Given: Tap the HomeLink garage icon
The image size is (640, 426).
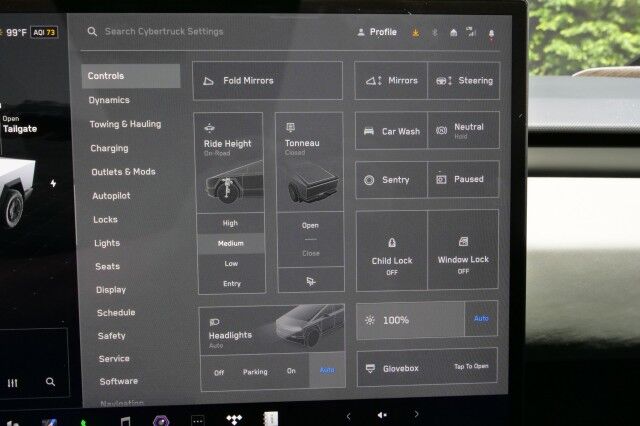Looking at the screenshot, I should pyautogui.click(x=453, y=33).
